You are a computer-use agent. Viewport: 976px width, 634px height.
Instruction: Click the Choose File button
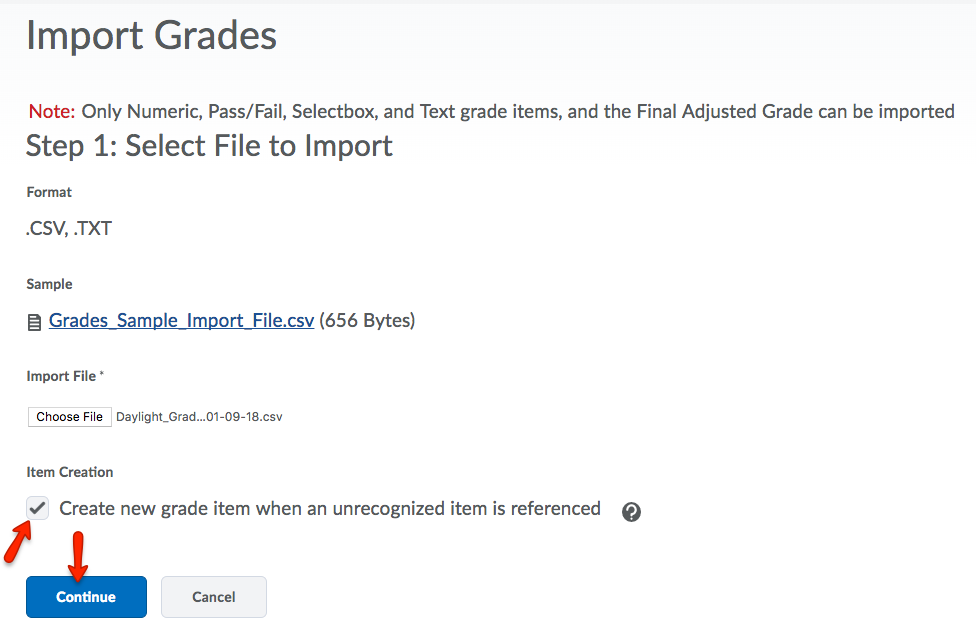70,417
